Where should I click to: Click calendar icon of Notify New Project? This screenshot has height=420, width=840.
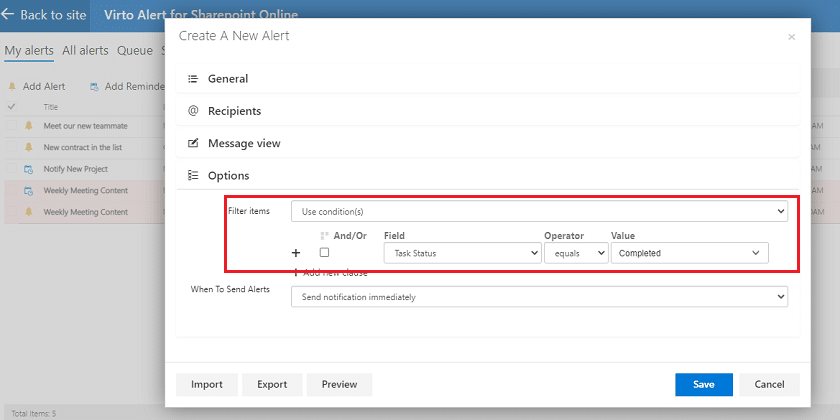tap(28, 169)
